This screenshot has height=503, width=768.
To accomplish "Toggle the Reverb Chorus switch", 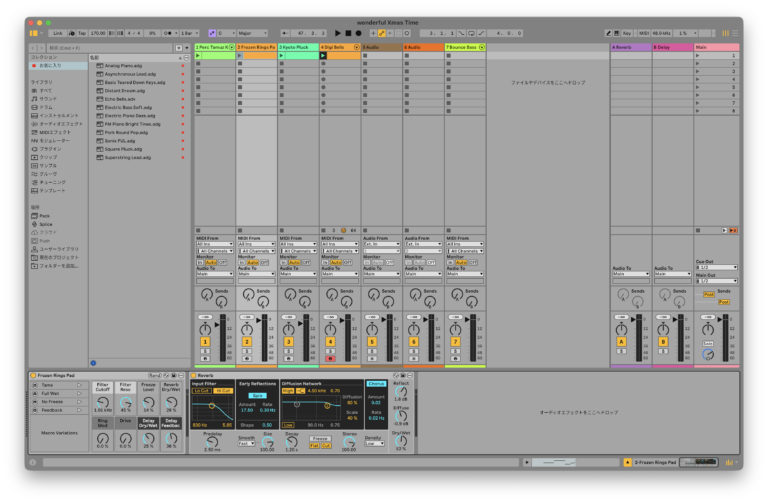I will point(376,384).
